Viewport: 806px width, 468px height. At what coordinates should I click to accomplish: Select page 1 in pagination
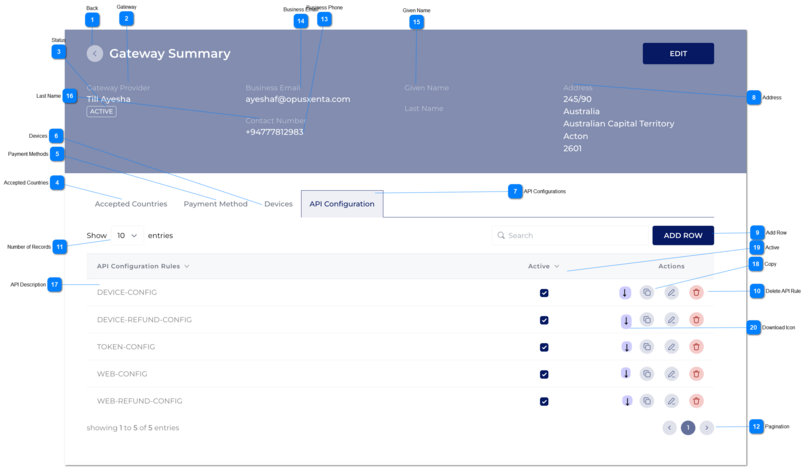pyautogui.click(x=688, y=428)
